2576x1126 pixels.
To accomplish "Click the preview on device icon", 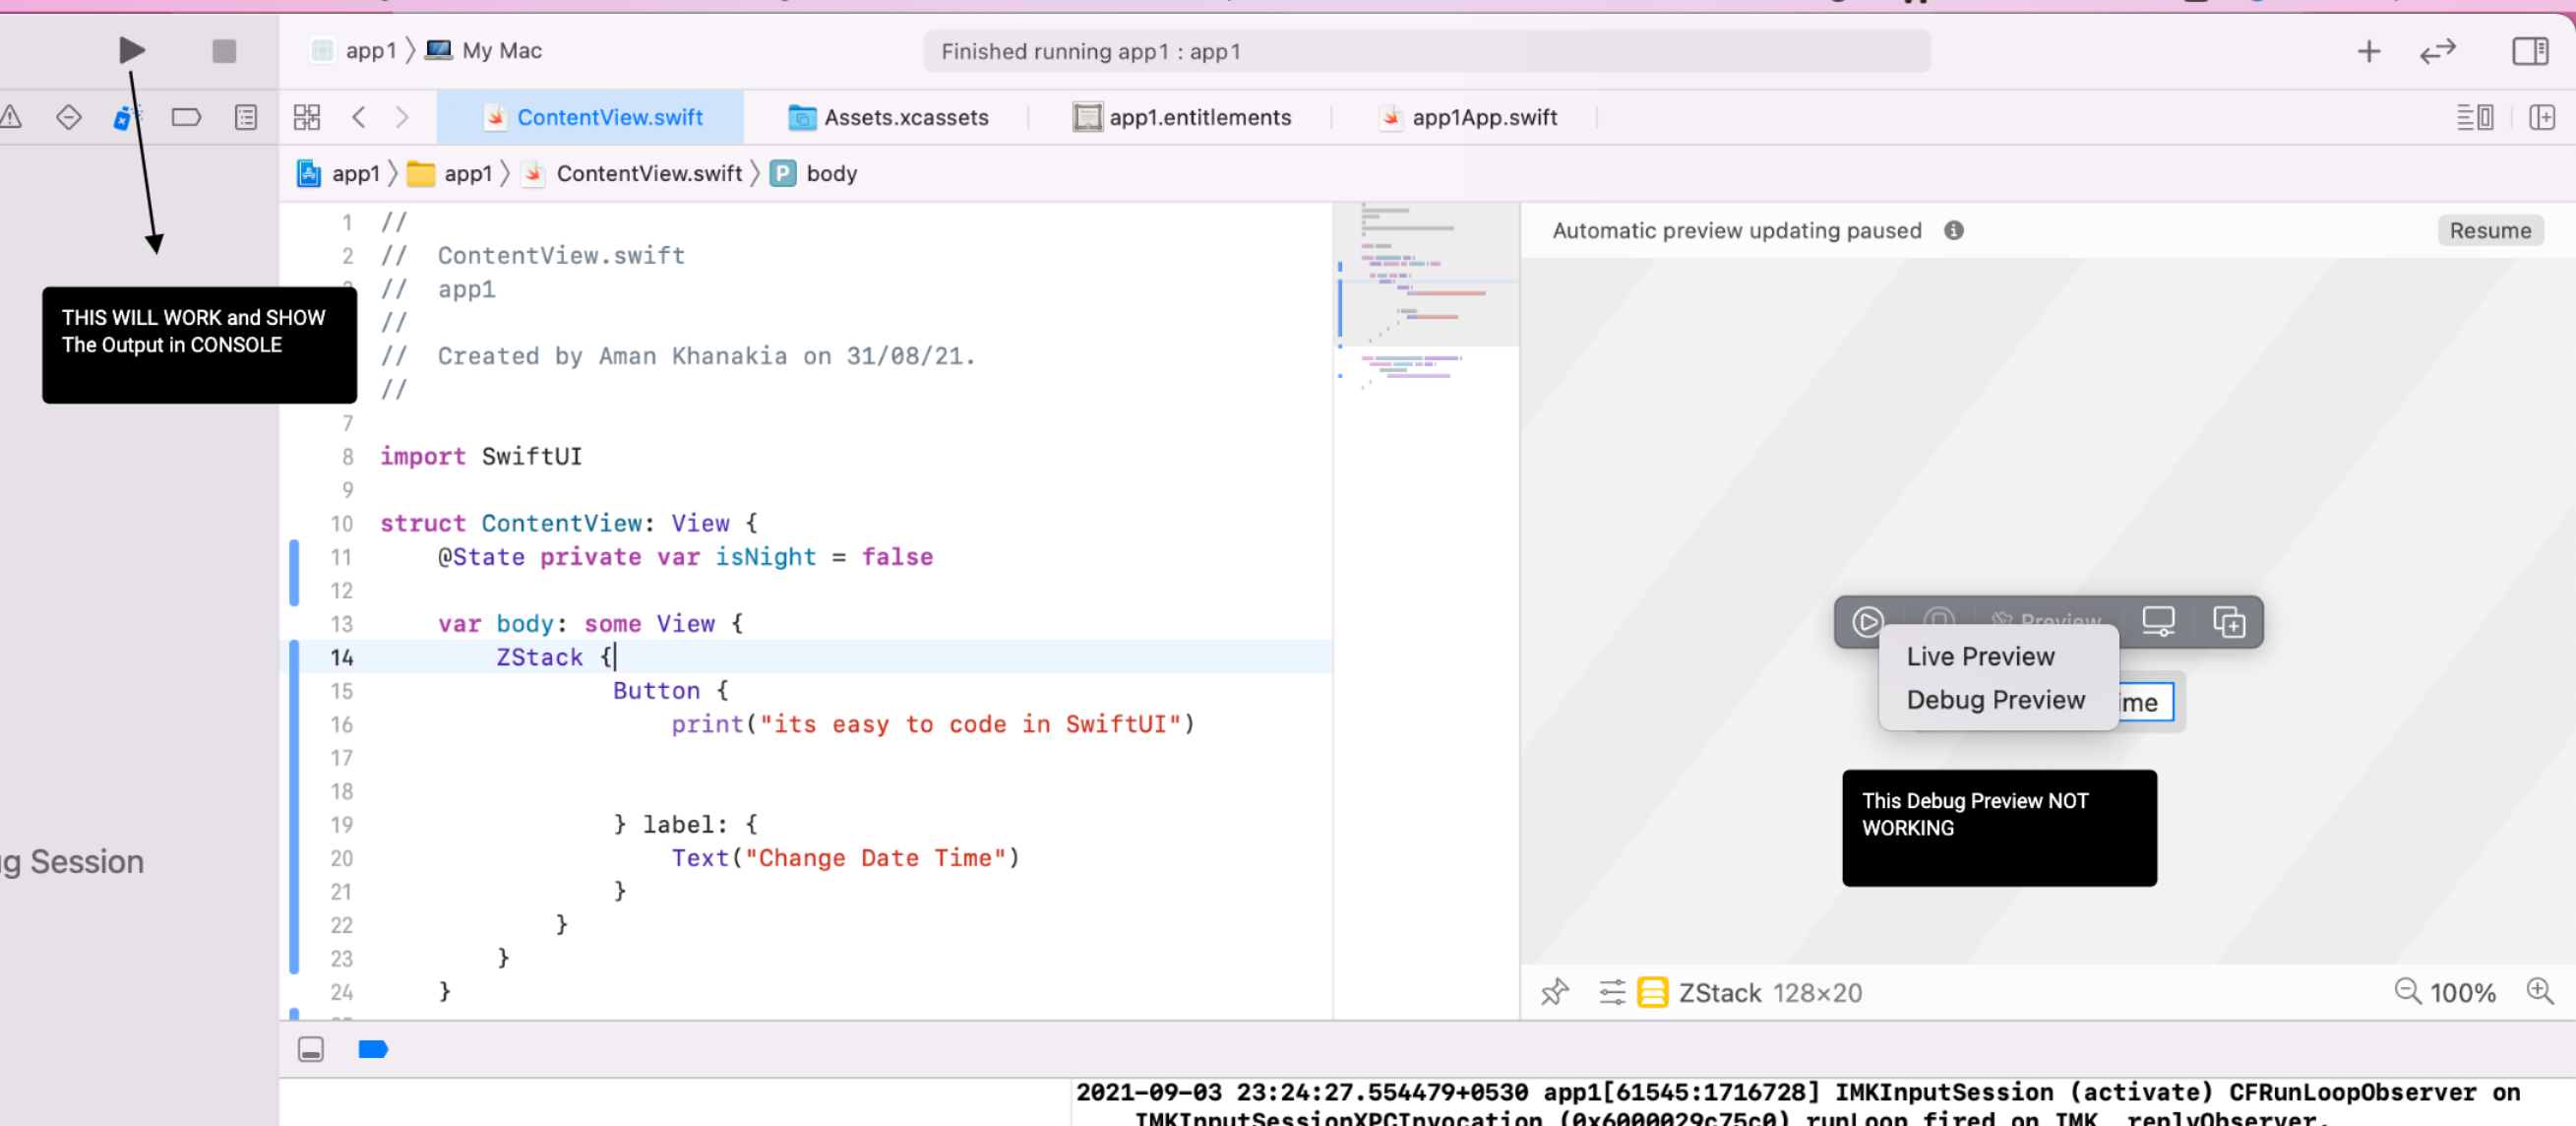I will click(2158, 621).
